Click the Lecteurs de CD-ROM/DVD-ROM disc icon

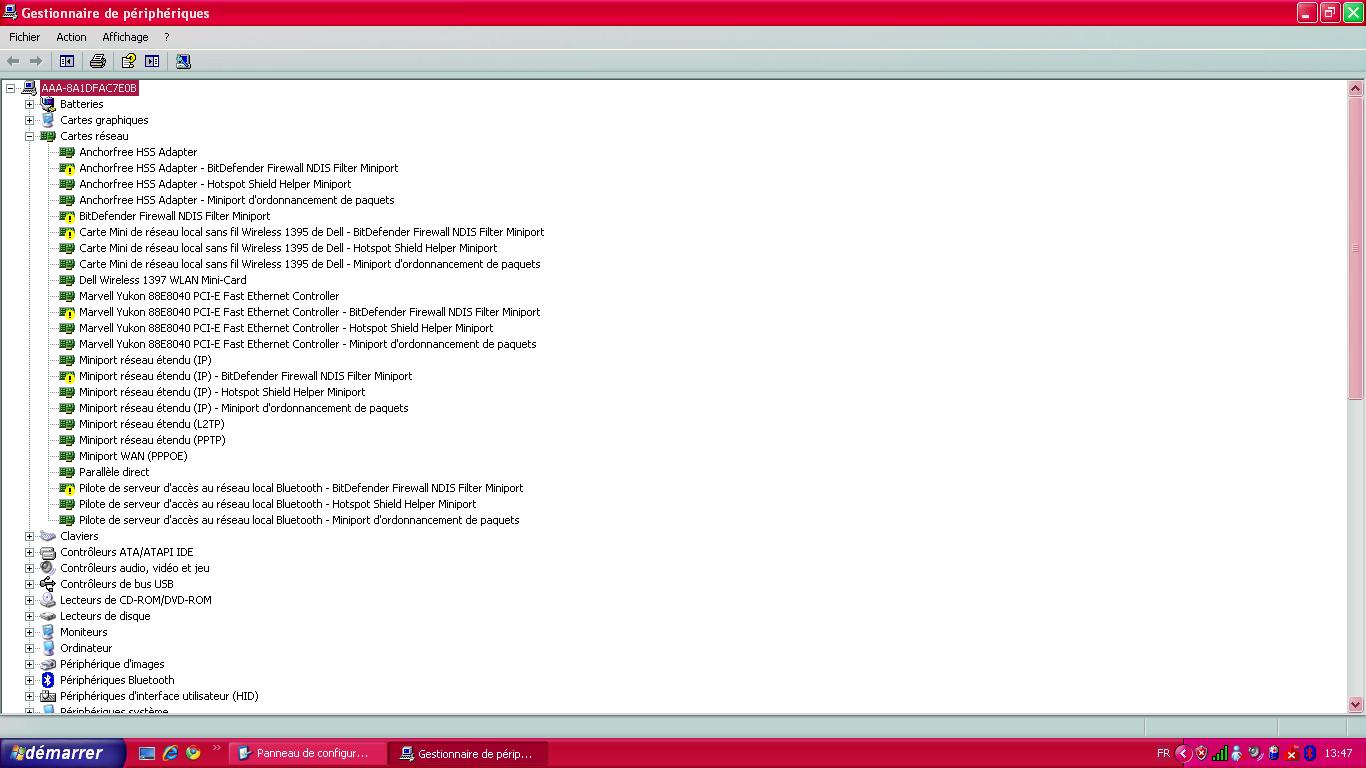47,600
